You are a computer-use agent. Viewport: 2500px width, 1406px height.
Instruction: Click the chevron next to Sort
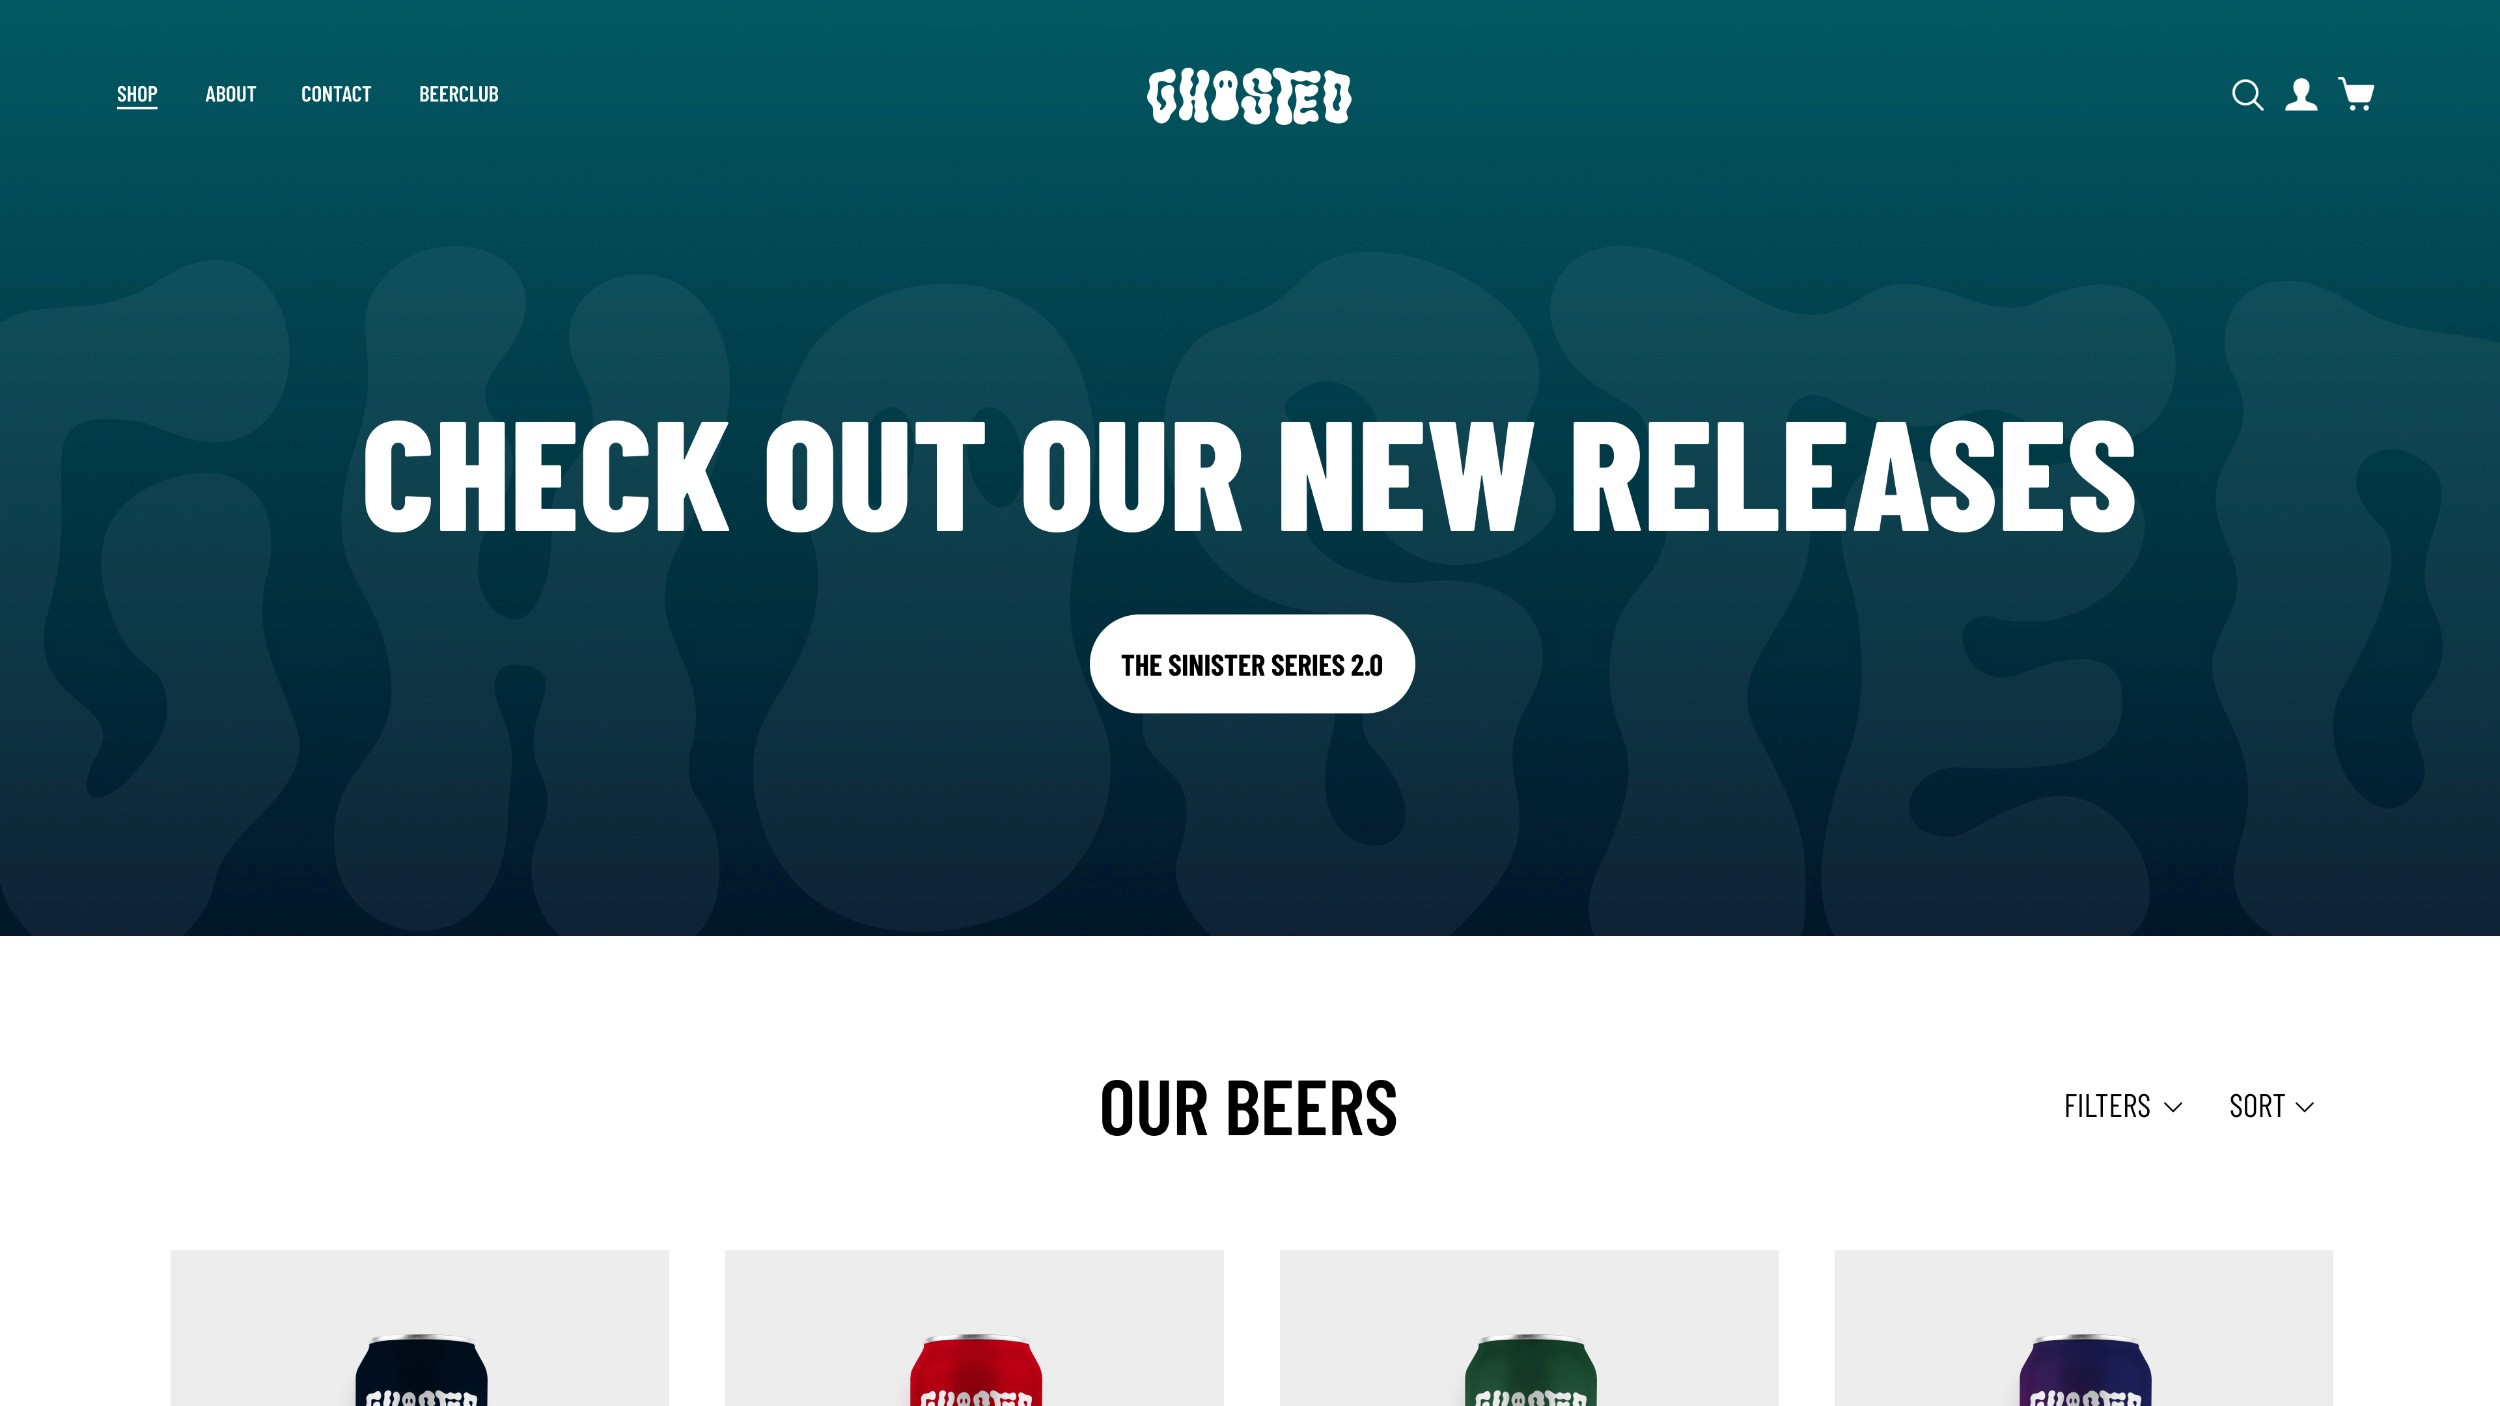(2304, 1108)
